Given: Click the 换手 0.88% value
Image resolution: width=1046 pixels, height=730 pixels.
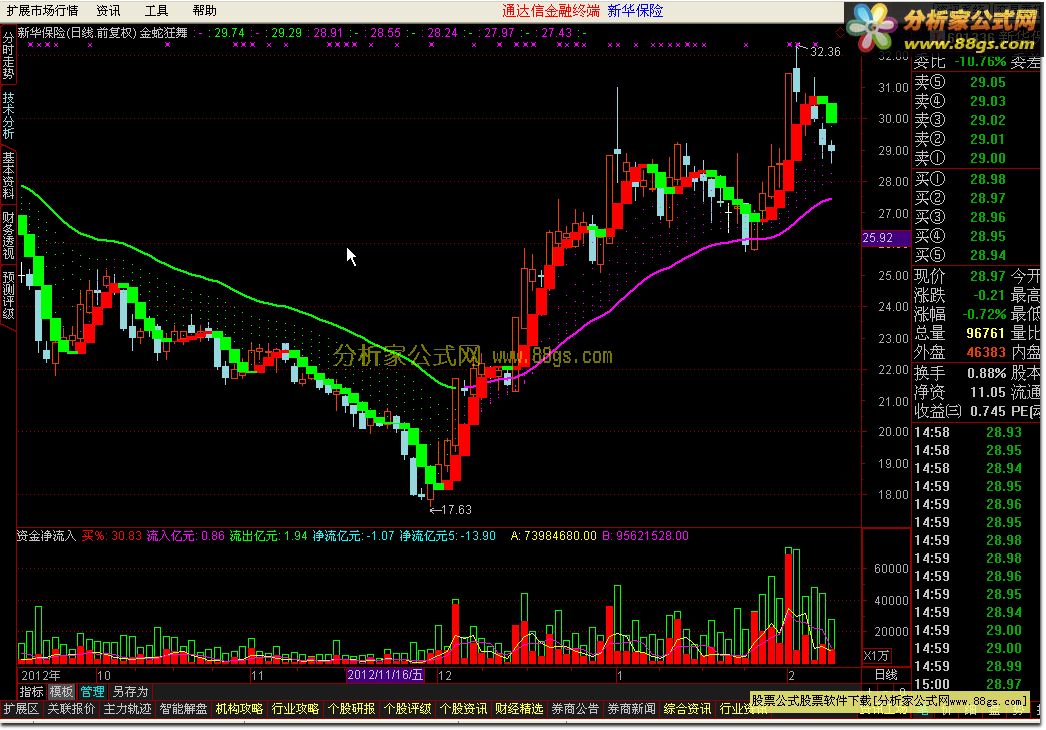Looking at the screenshot, I should (x=987, y=373).
